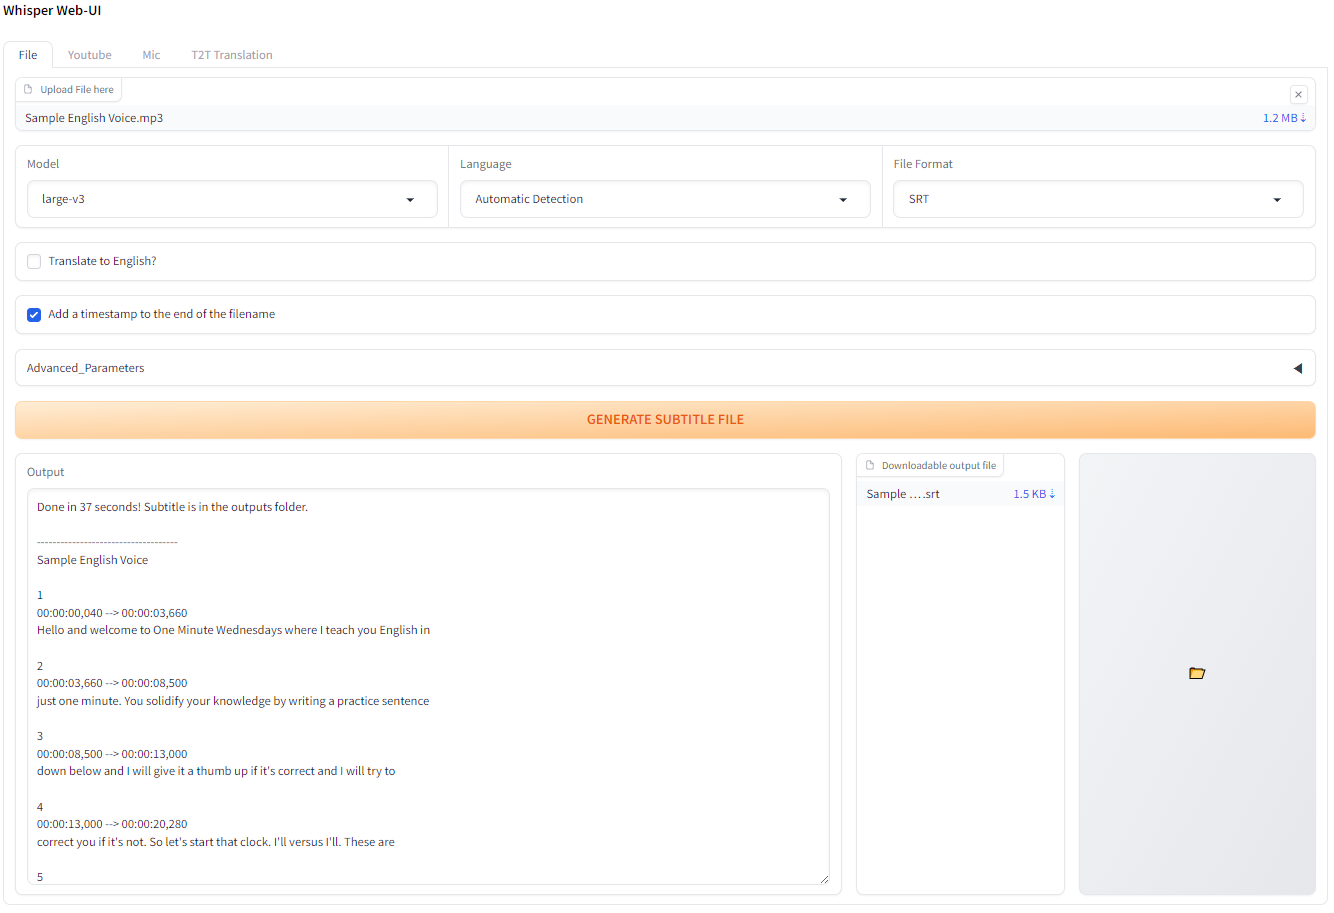
Task: Open the Model dropdown showing large-v3
Action: pos(231,199)
